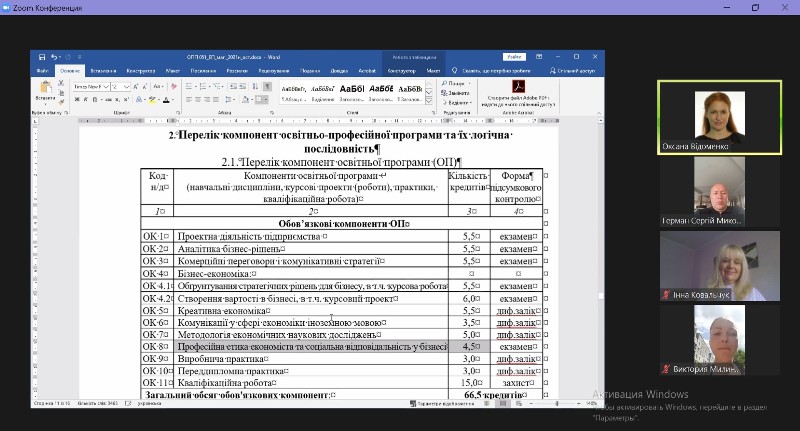
Task: Open ribbon display options icon
Action: [x=539, y=57]
